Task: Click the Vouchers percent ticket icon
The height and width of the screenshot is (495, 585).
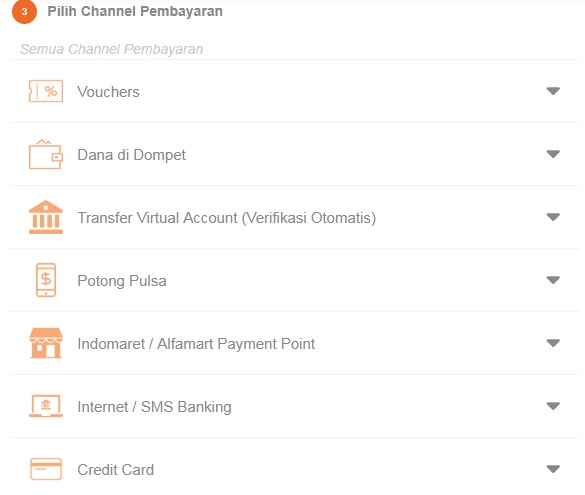Action: point(46,91)
